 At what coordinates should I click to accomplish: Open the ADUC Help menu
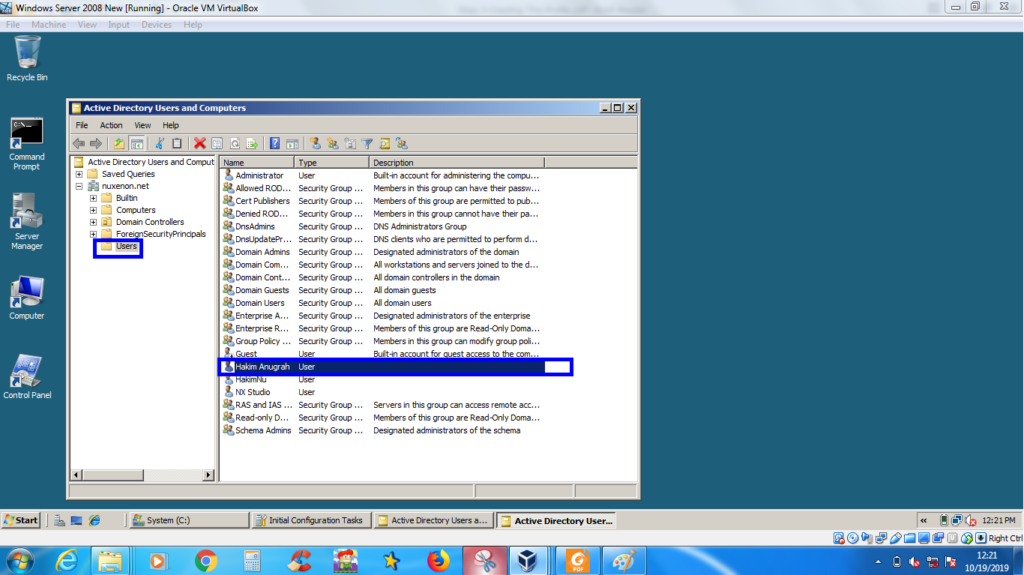pyautogui.click(x=170, y=125)
